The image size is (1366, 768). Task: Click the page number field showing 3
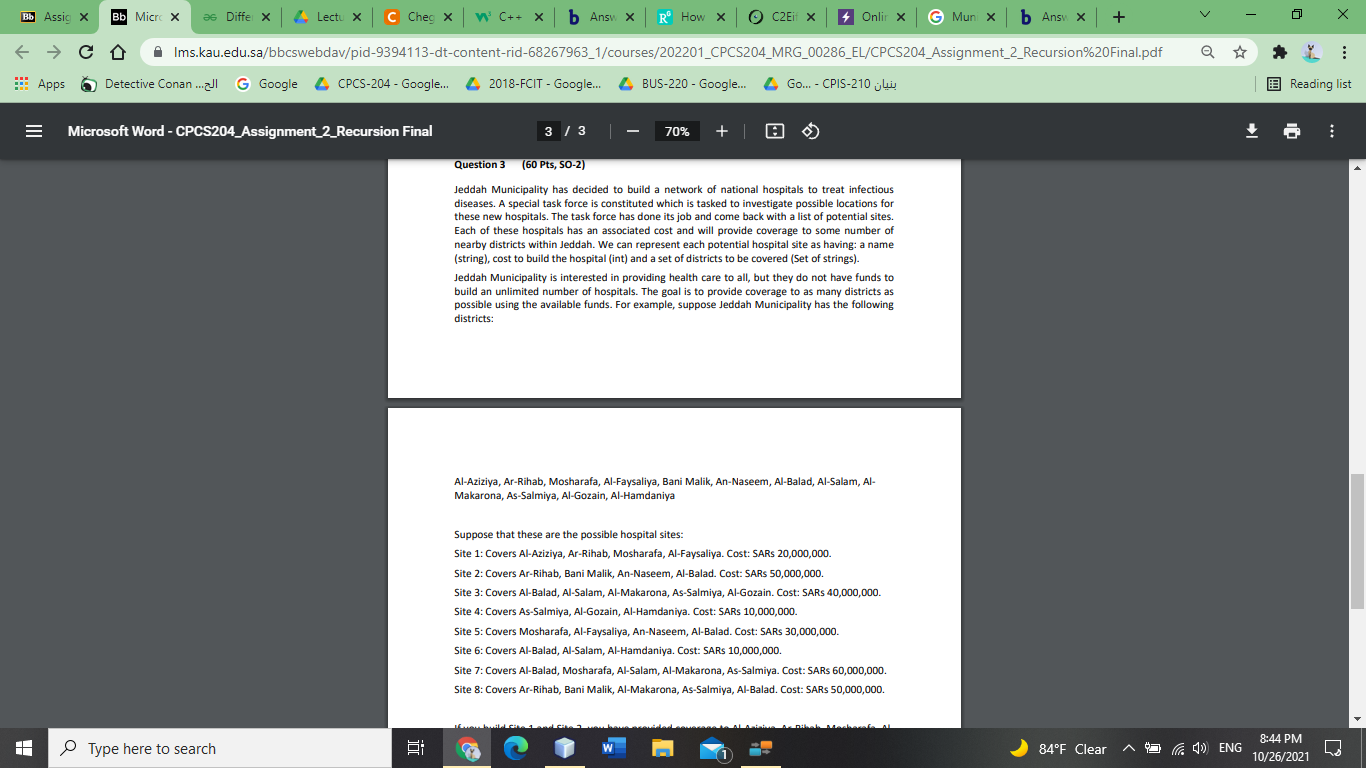548,131
